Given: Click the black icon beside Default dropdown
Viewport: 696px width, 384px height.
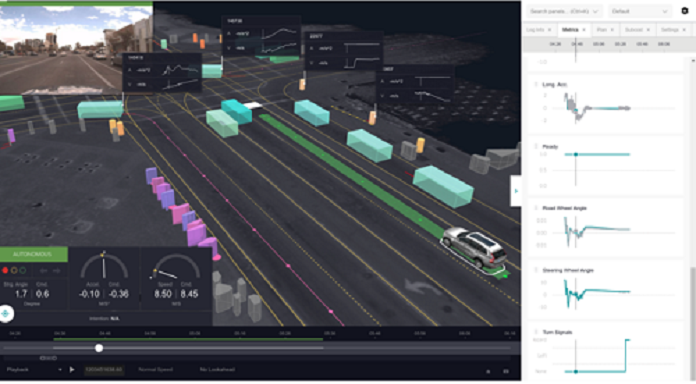Looking at the screenshot, I should coord(685,11).
